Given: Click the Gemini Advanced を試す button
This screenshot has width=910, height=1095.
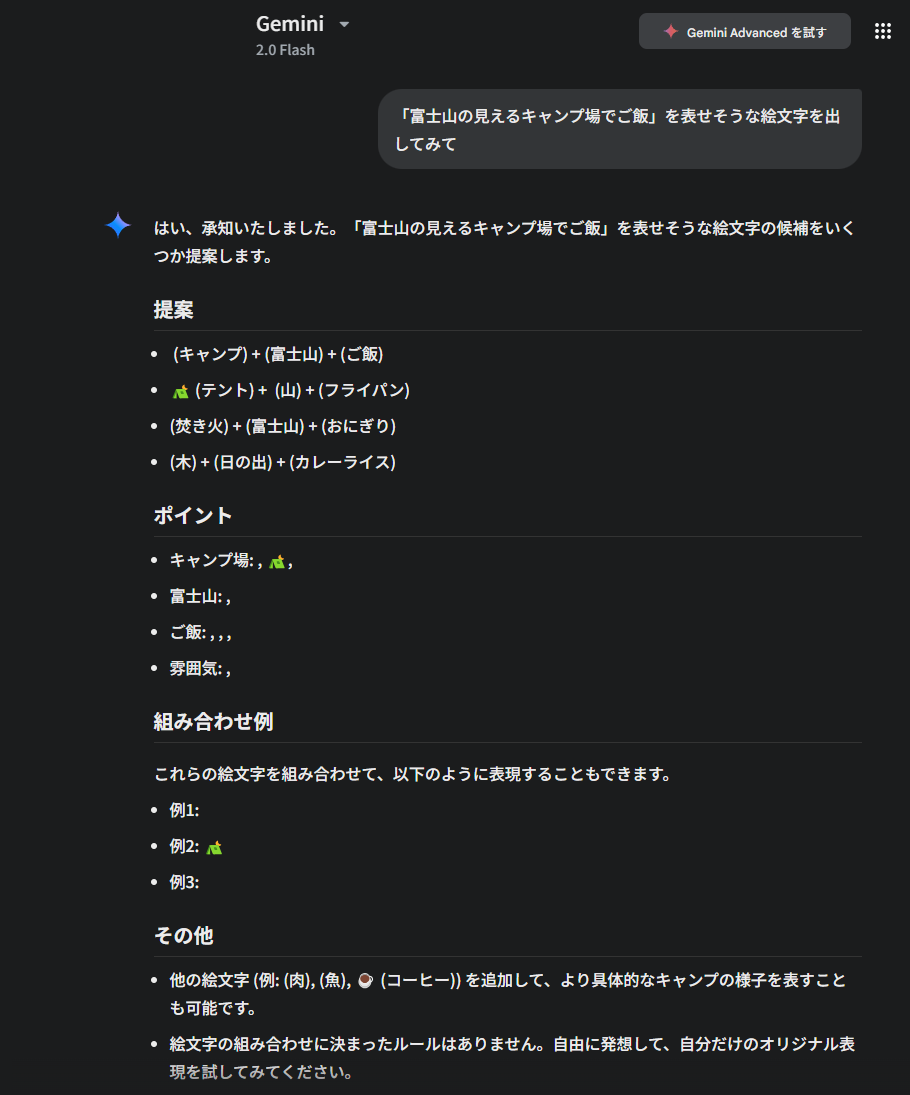Looking at the screenshot, I should click(744, 30).
